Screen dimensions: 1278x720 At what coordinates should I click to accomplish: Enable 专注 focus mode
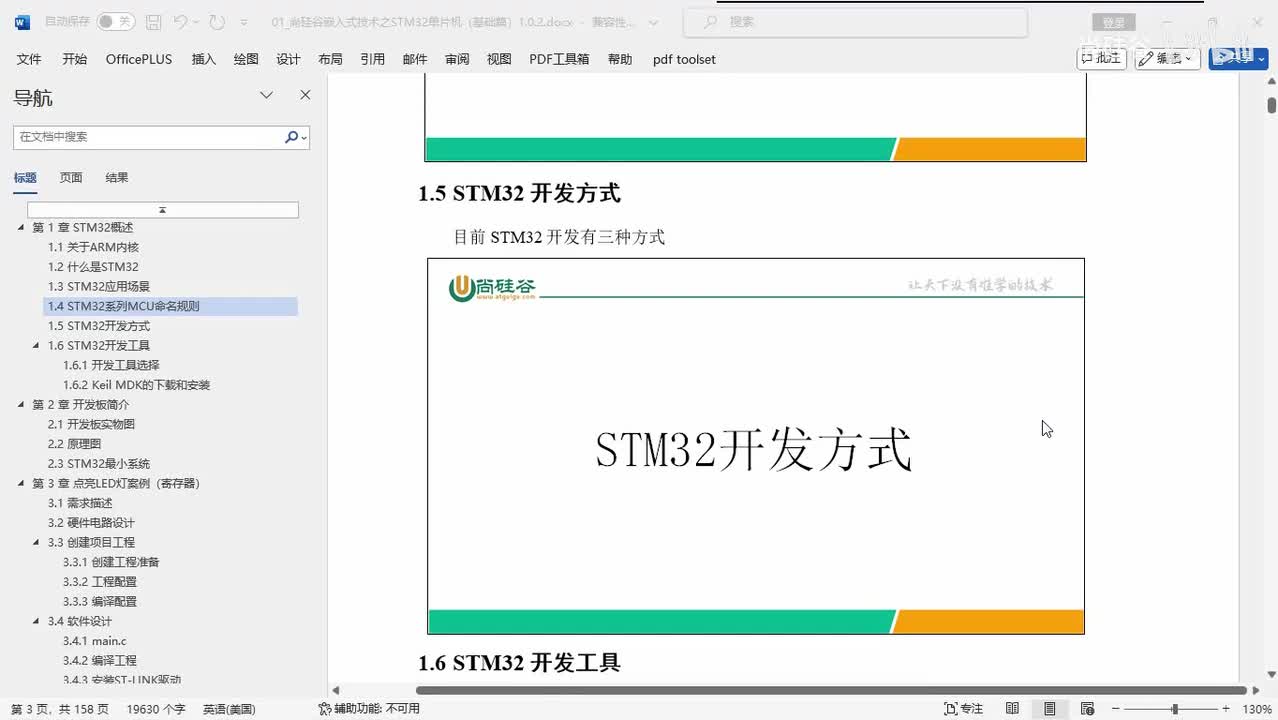tap(964, 709)
